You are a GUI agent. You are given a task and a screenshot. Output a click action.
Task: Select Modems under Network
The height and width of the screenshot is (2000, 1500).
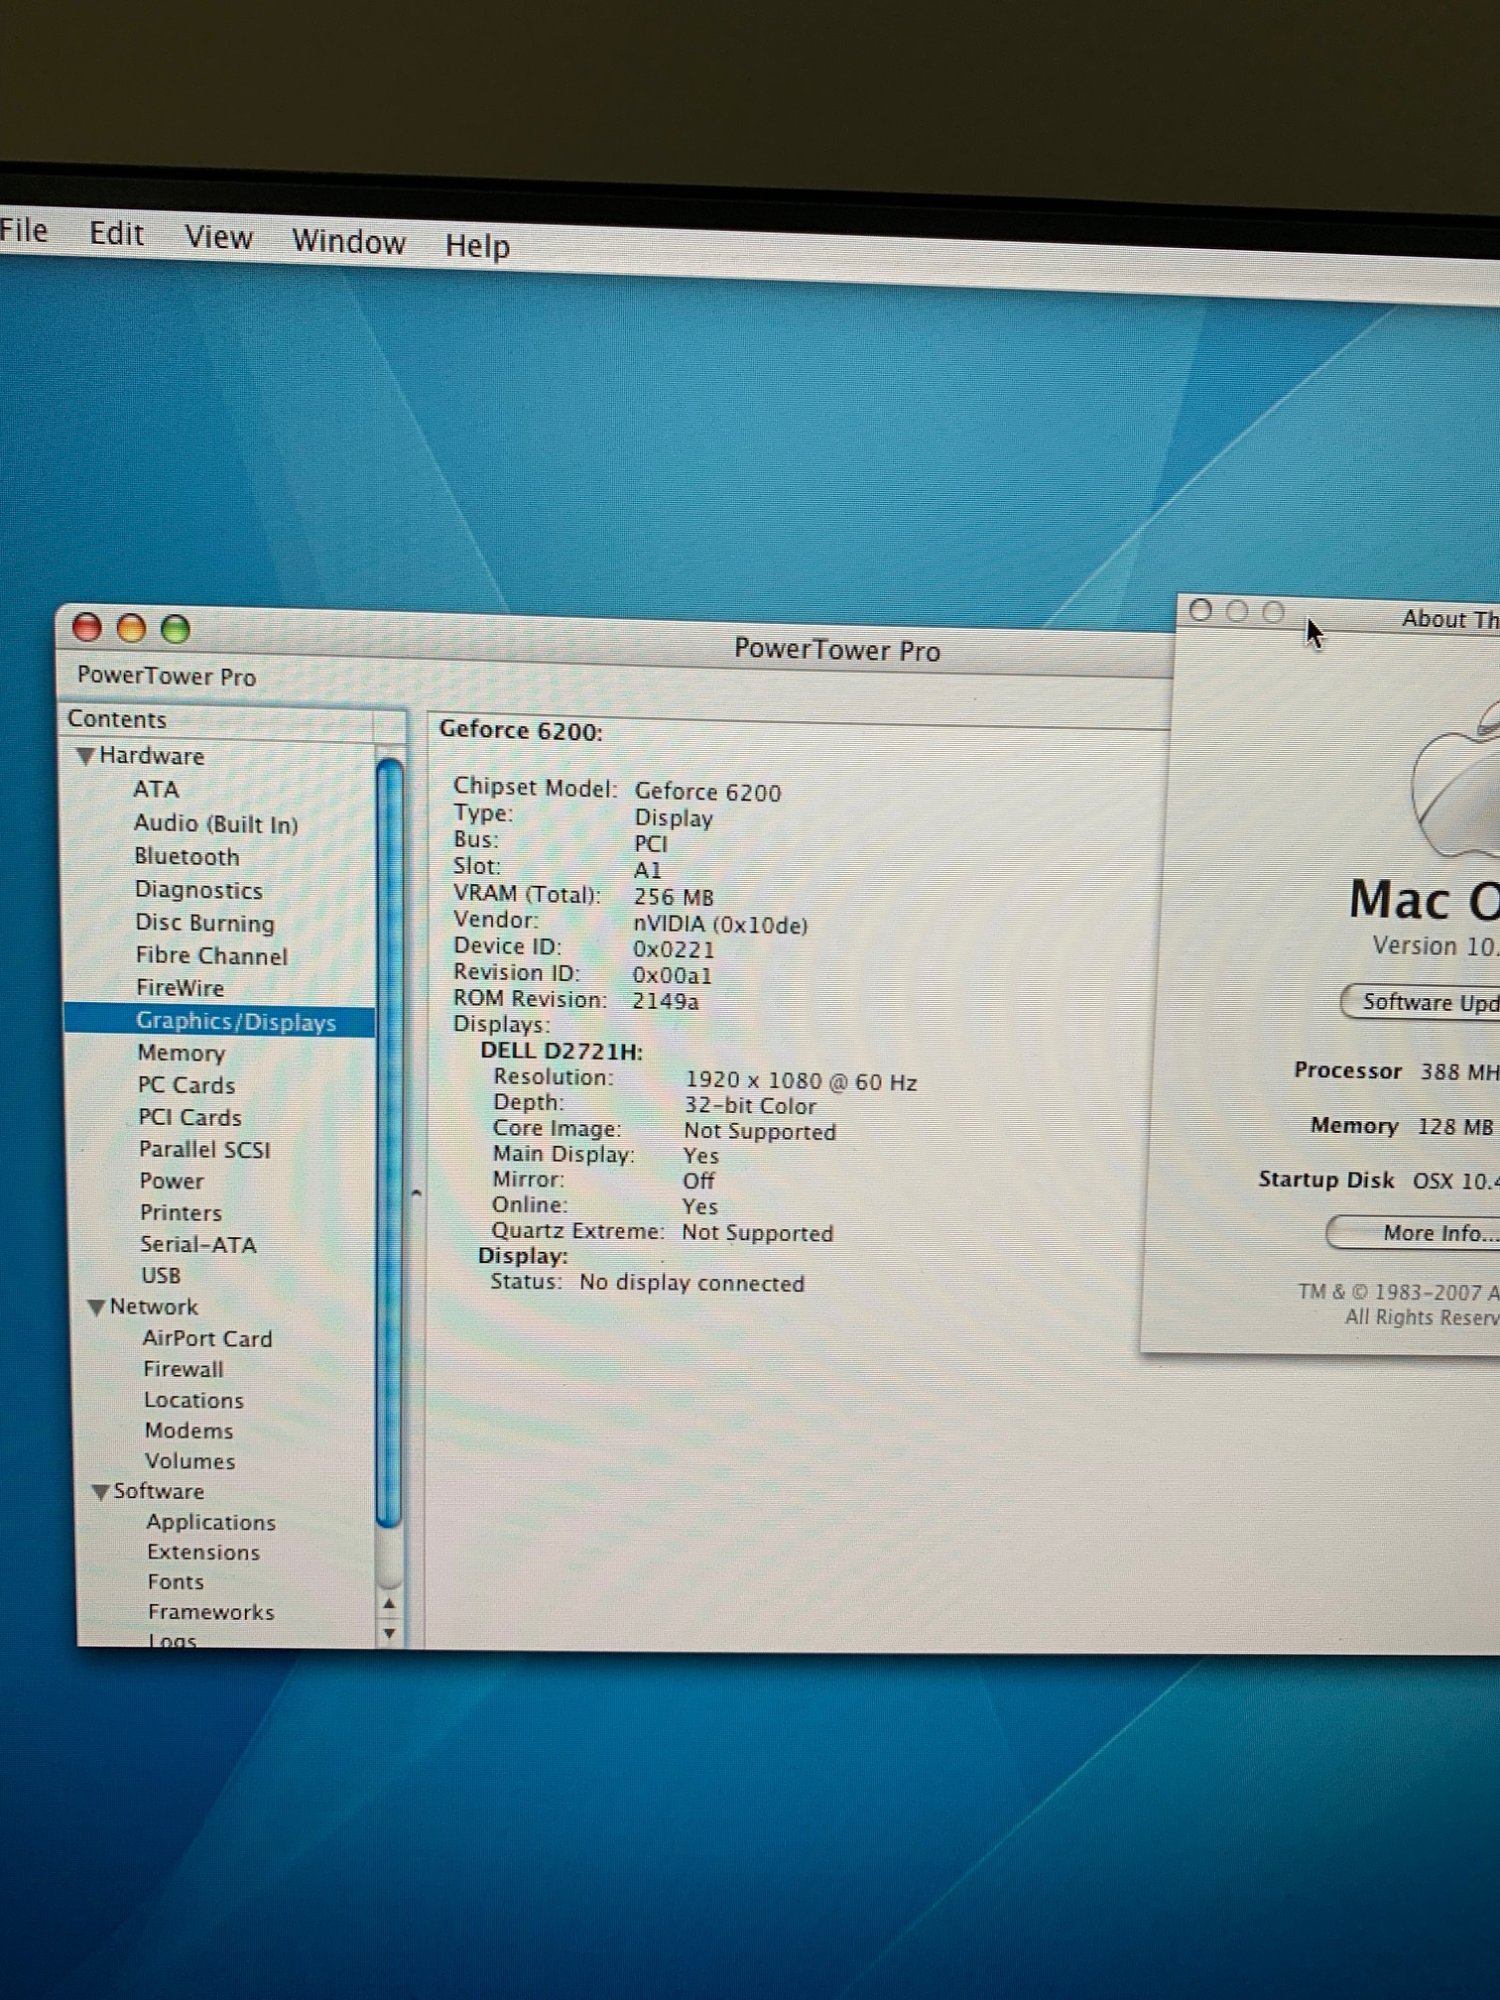pos(189,1431)
